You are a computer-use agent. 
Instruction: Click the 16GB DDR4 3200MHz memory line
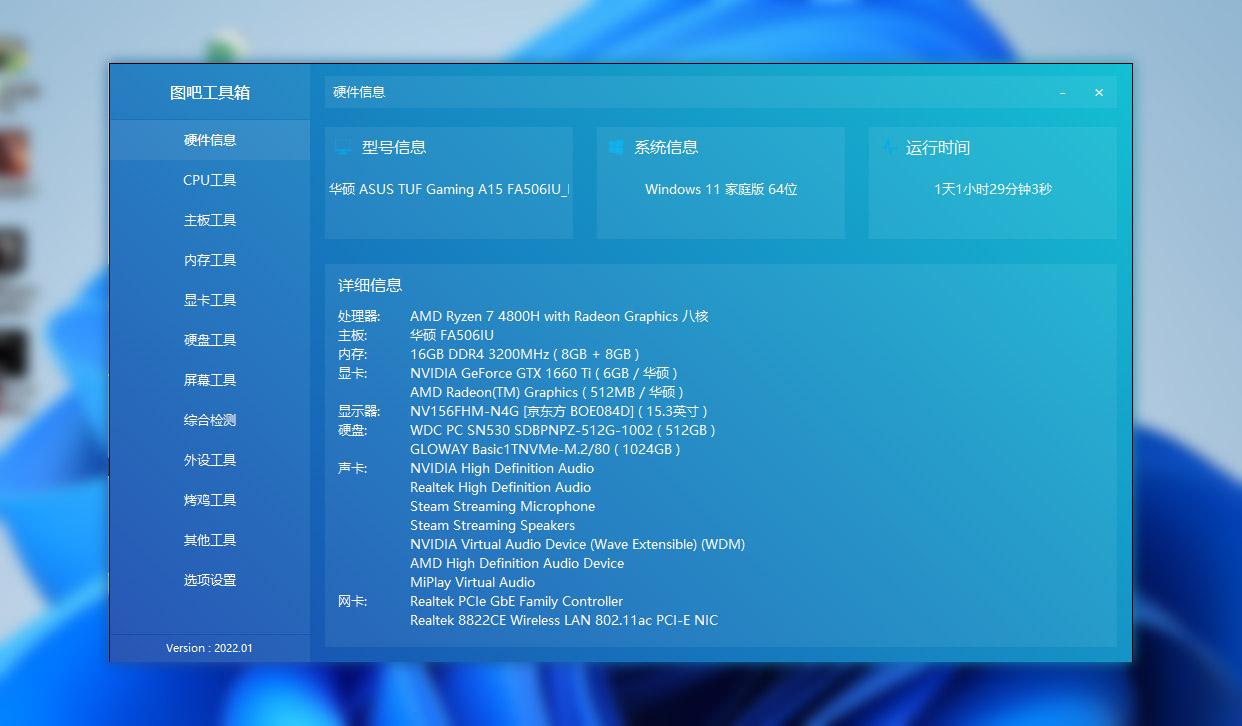tap(525, 354)
